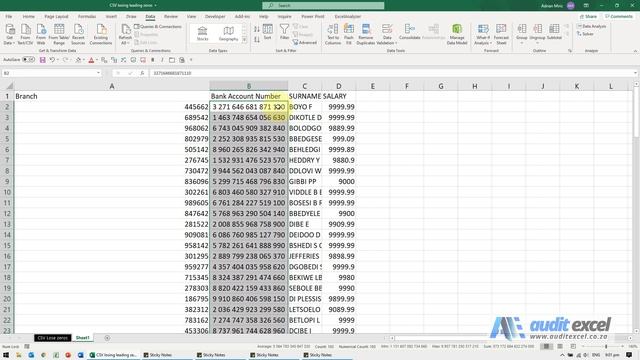Choose From Table/Range
The width and height of the screenshot is (640, 360).
pyautogui.click(x=59, y=34)
